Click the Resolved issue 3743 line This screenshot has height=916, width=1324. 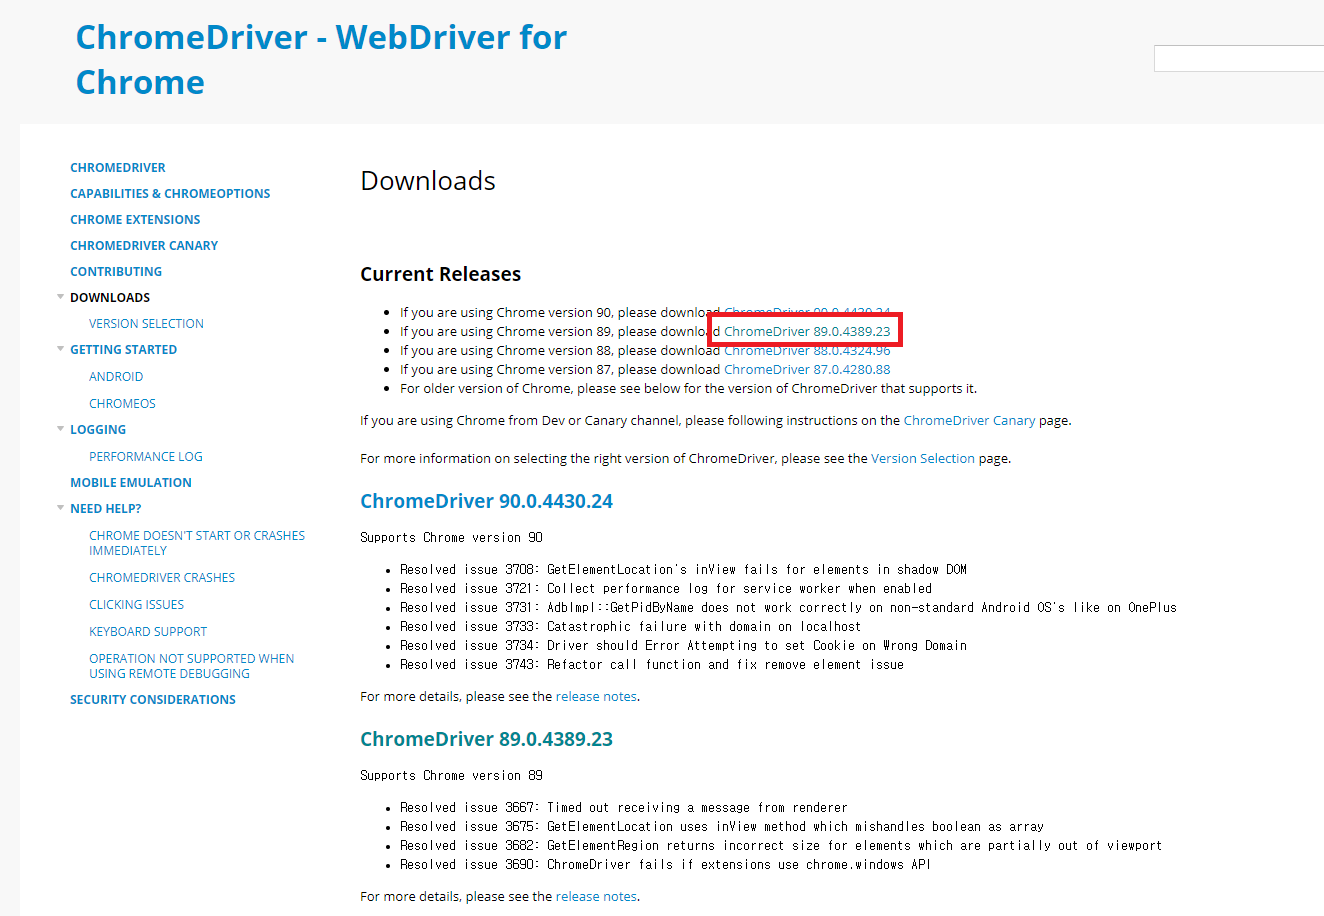(652, 665)
